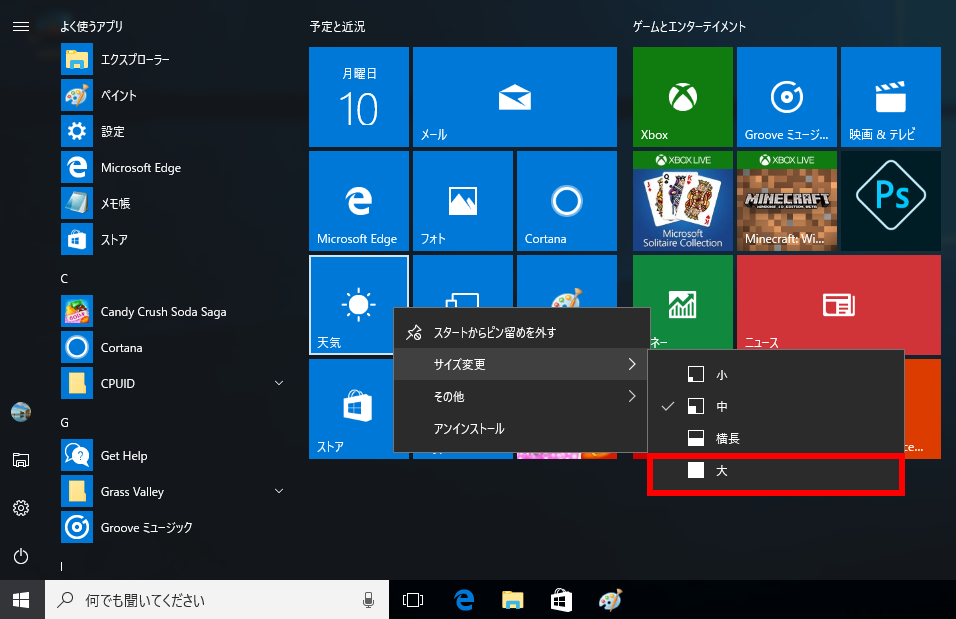Open the calendar tile showing 月曜日 10
The width and height of the screenshot is (956, 619).
click(358, 97)
